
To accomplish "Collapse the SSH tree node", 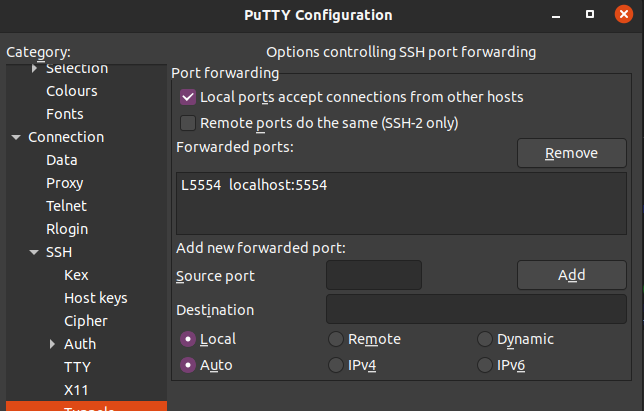I will [x=34, y=252].
